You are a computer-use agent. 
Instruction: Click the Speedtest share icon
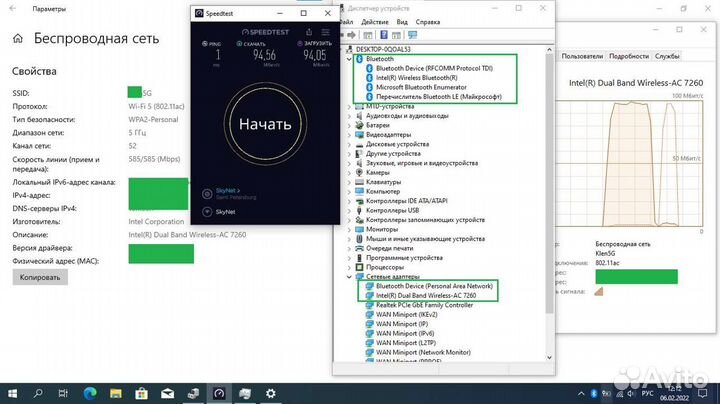[309, 32]
